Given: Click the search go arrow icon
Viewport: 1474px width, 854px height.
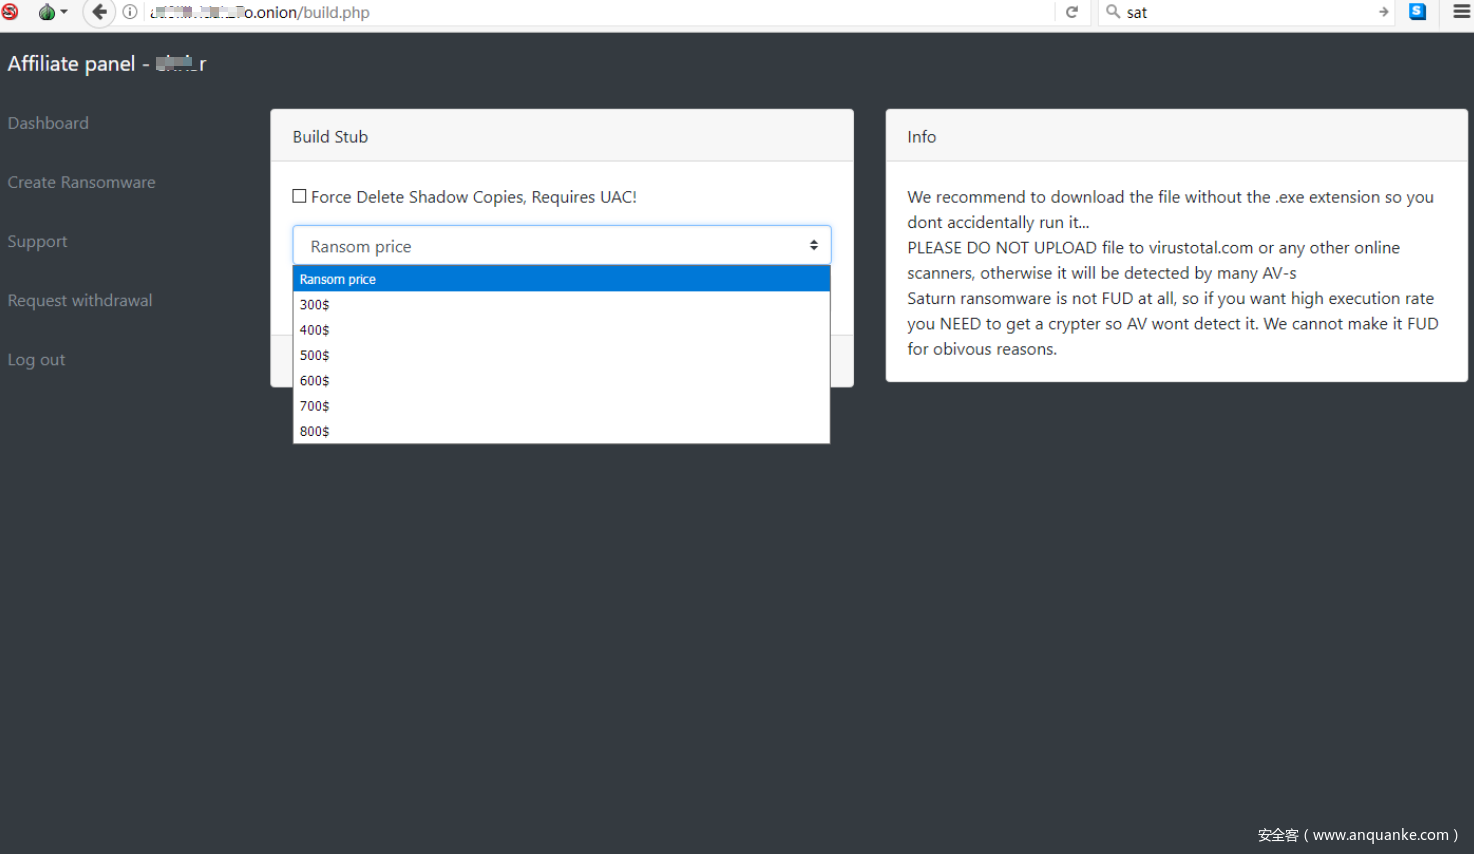Looking at the screenshot, I should coord(1384,12).
